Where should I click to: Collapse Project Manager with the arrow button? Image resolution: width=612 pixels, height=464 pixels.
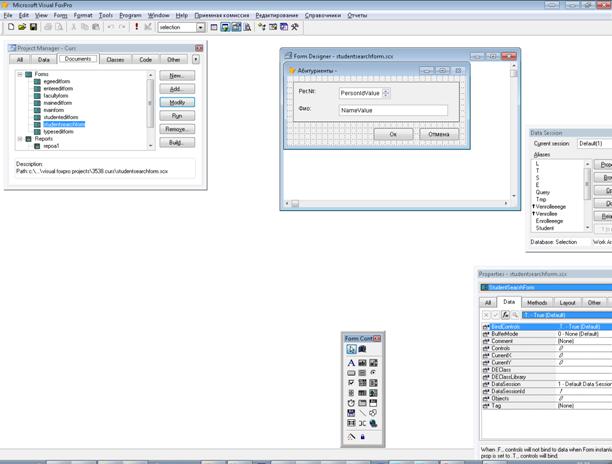[196, 59]
